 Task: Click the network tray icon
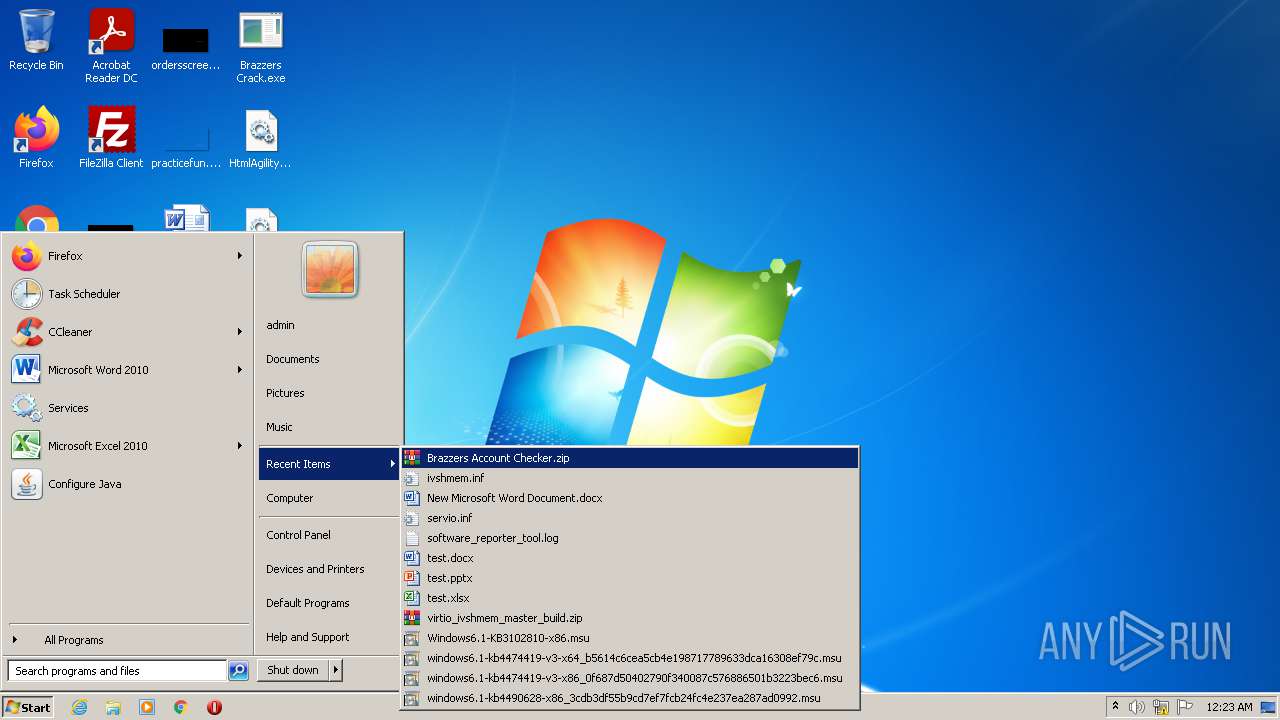point(1161,707)
